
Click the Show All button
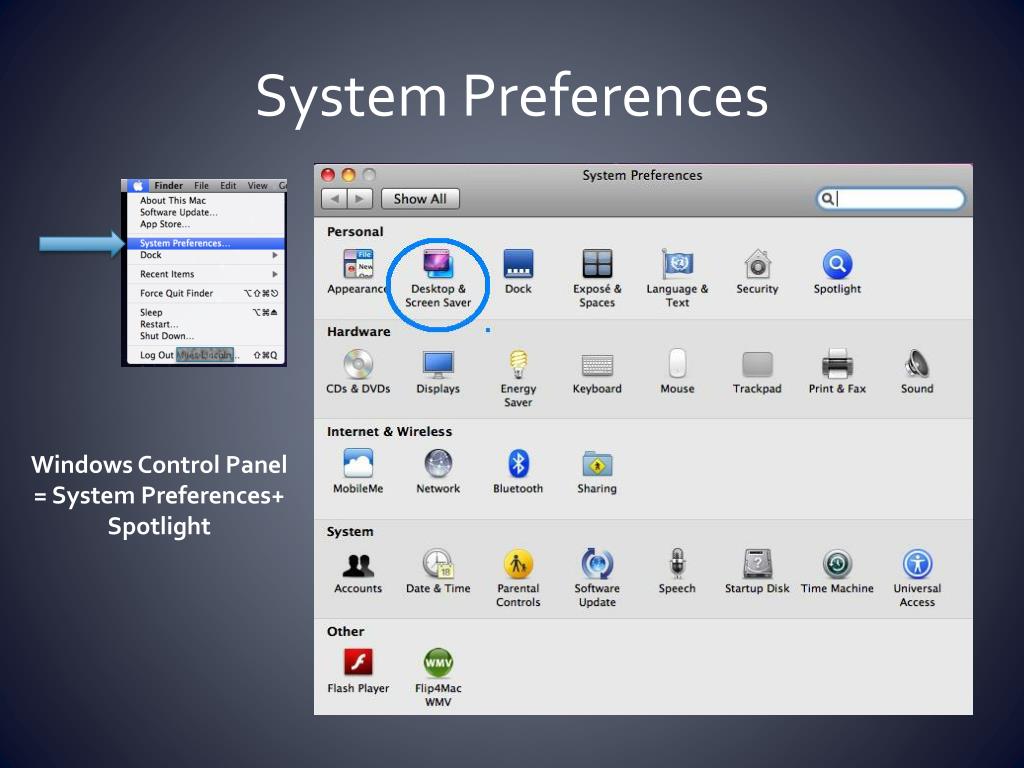click(x=420, y=199)
